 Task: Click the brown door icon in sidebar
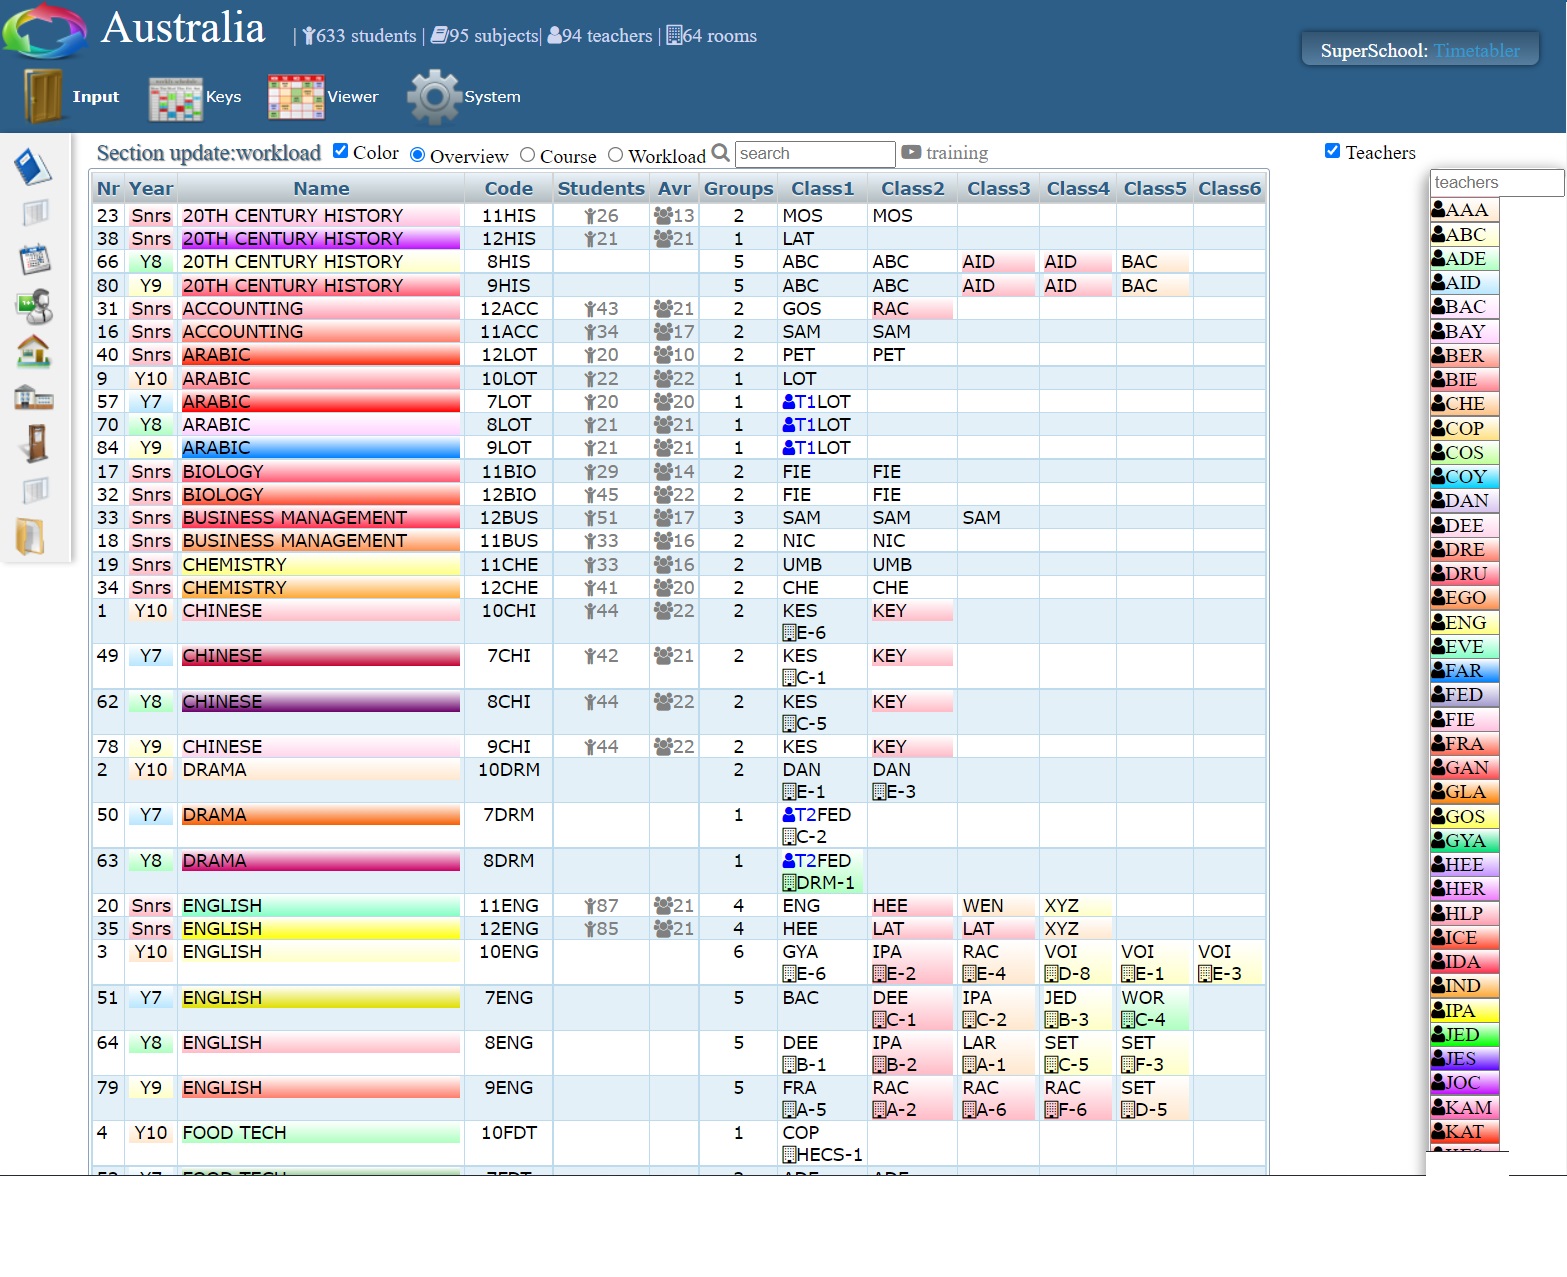(36, 443)
